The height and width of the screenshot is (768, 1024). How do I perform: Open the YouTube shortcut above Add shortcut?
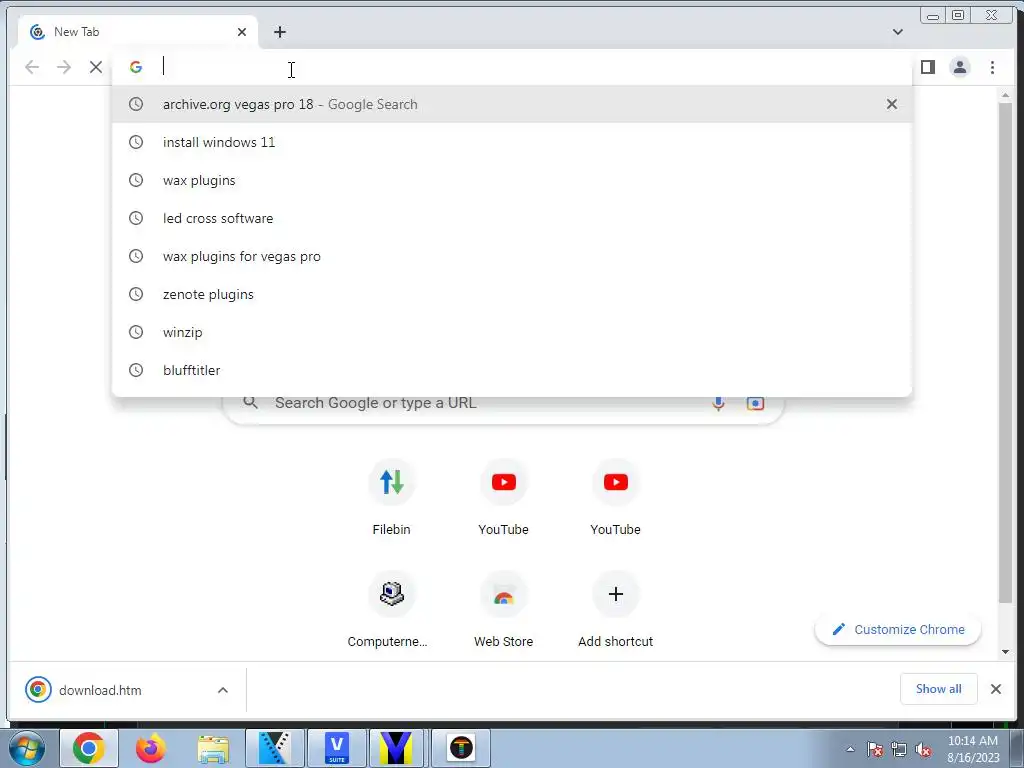(615, 498)
